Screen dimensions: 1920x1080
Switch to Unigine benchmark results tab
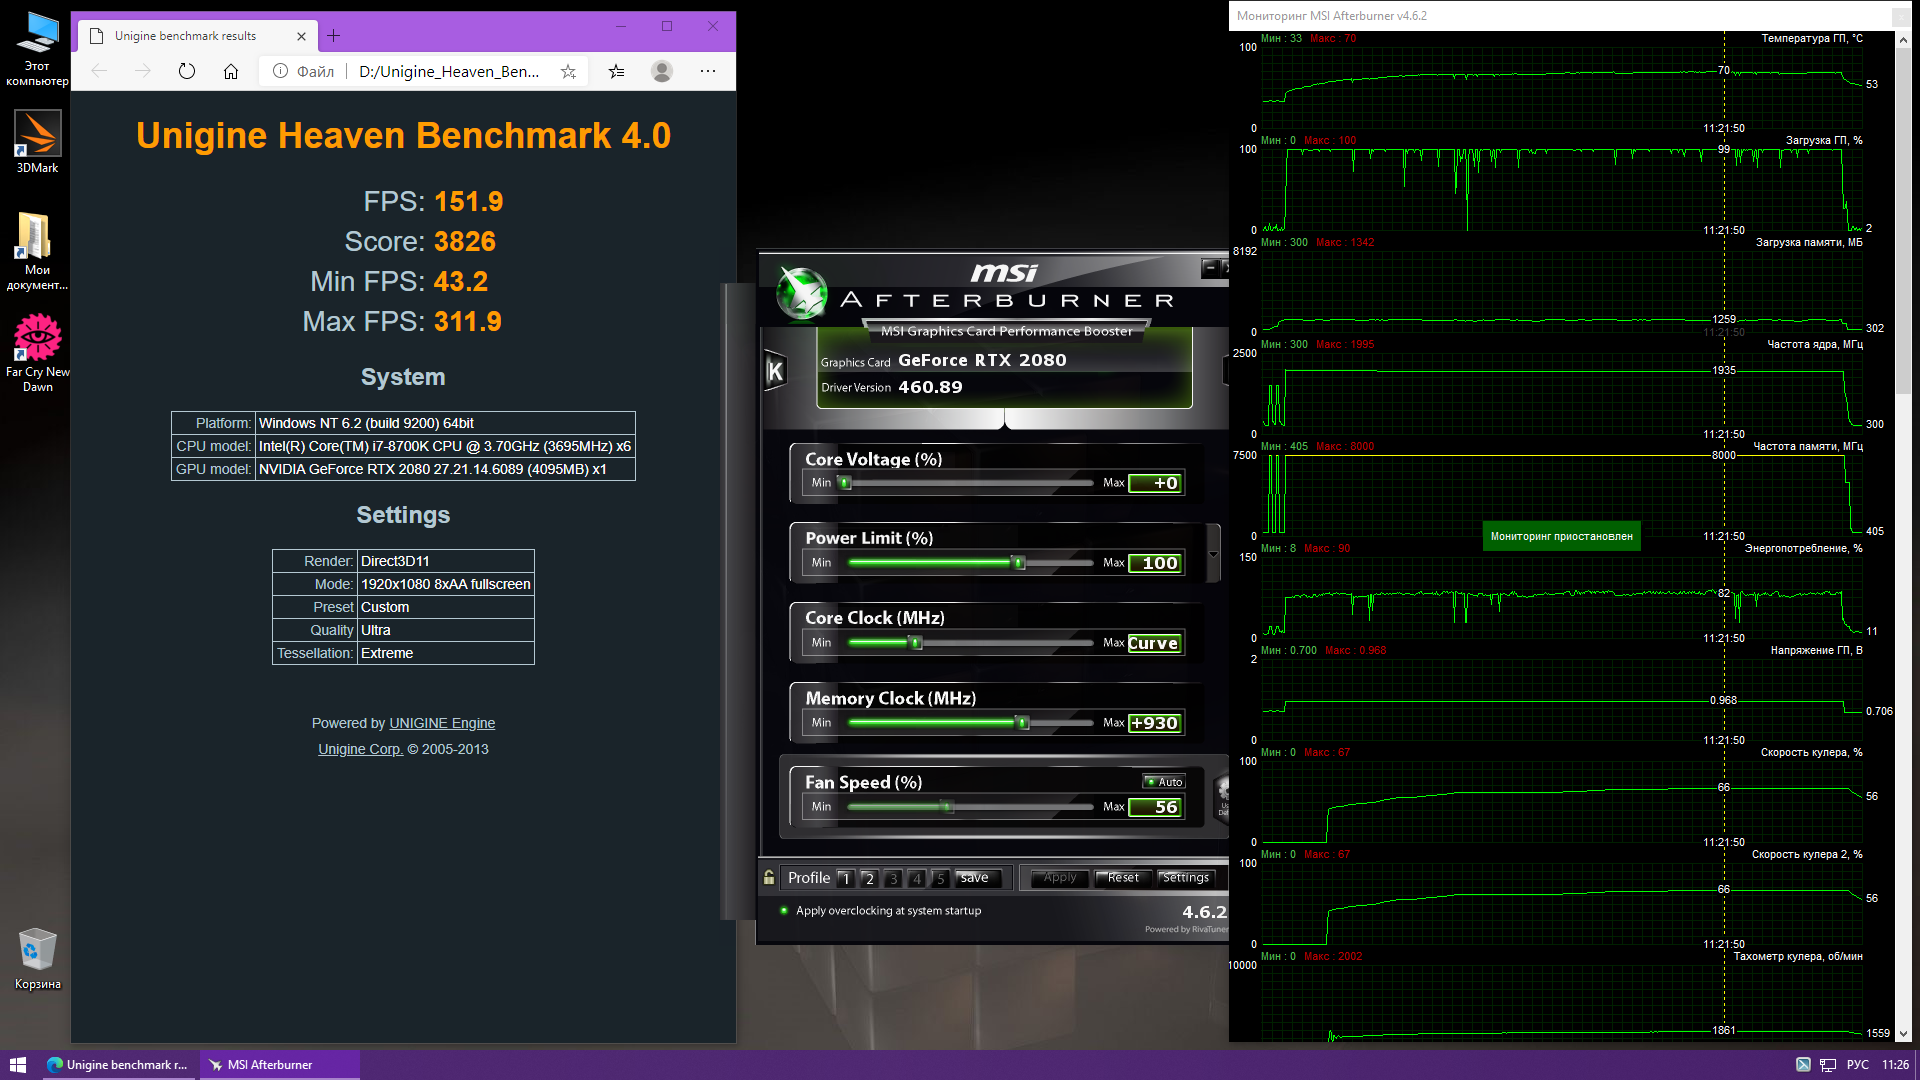186,36
